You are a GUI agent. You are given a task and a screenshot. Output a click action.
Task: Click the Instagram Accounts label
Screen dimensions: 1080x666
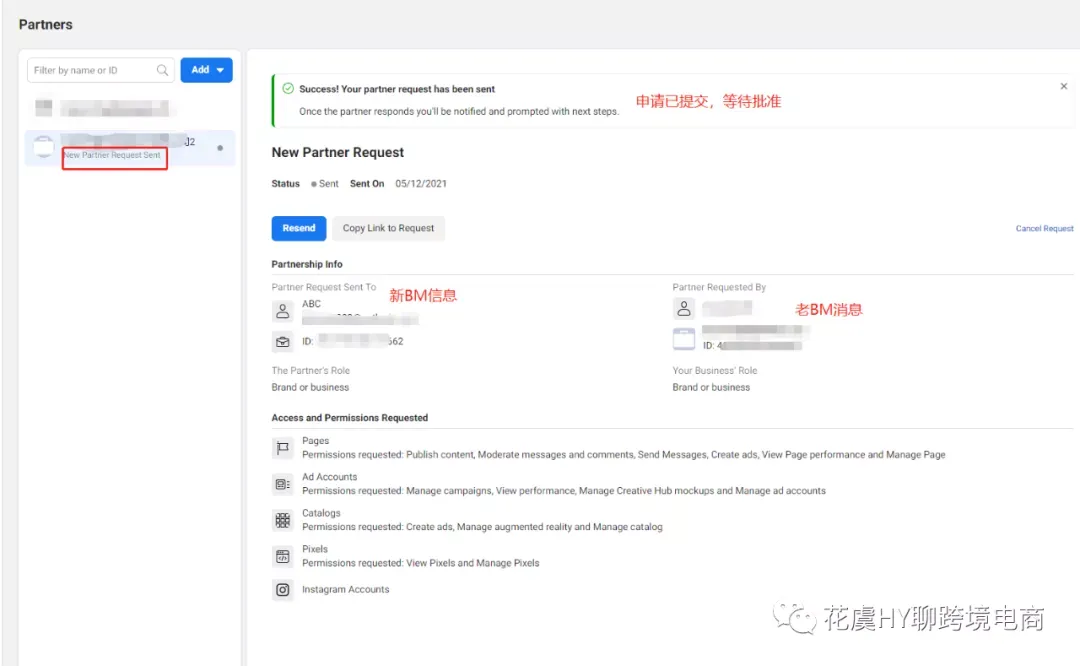345,590
